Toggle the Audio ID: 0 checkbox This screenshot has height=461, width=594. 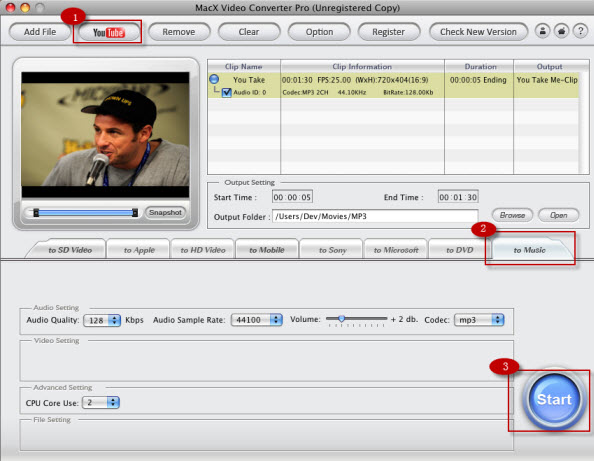tap(227, 92)
